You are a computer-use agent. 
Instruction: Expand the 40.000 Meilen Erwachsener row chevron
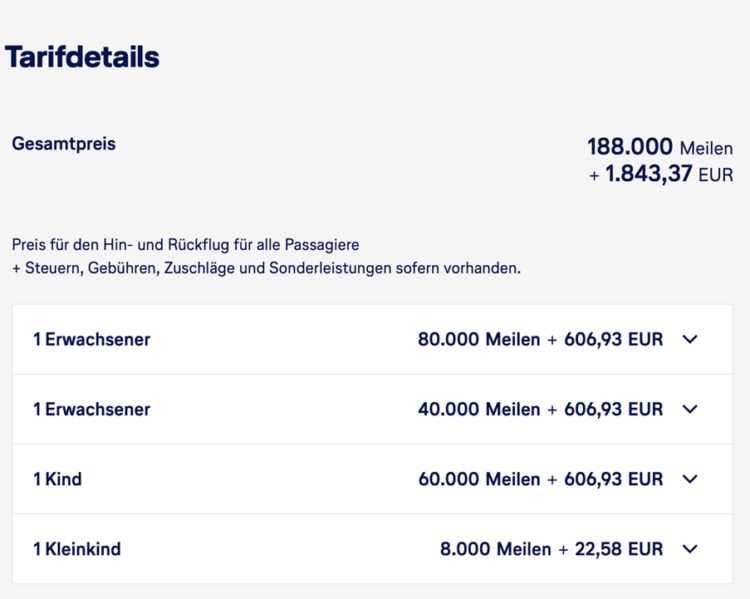690,409
